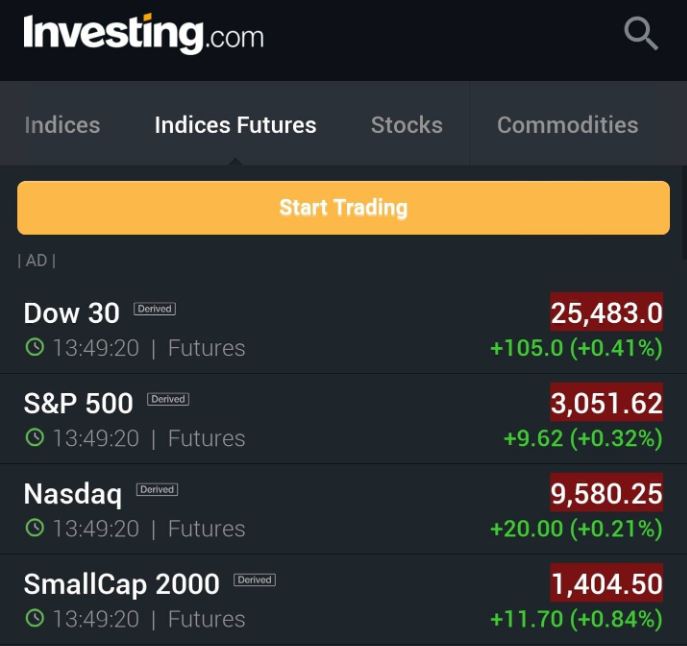Click Derived badge next to Dow 30

155,309
